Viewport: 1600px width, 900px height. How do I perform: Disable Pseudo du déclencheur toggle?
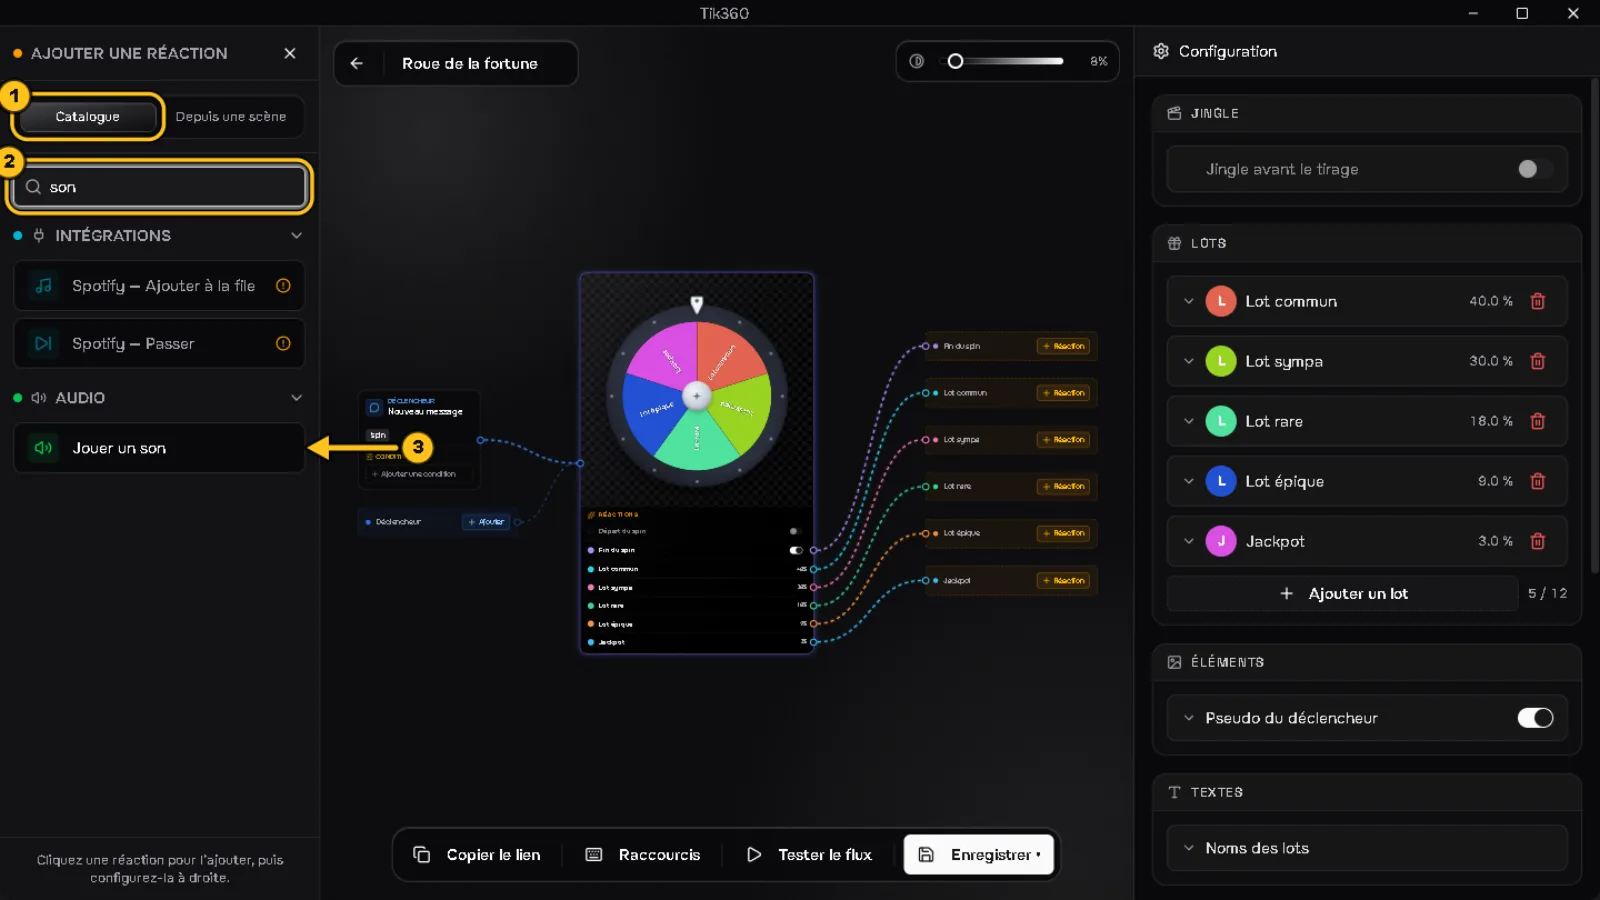coord(1535,718)
